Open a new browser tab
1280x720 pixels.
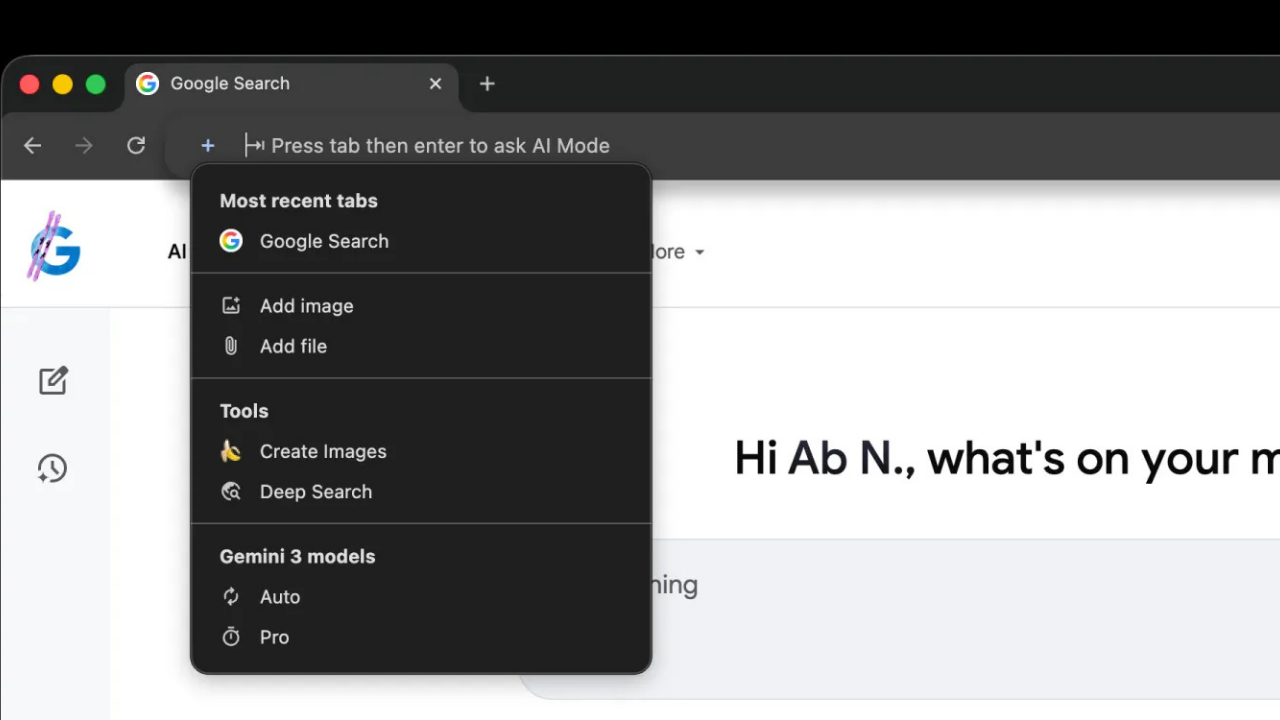[x=487, y=84]
